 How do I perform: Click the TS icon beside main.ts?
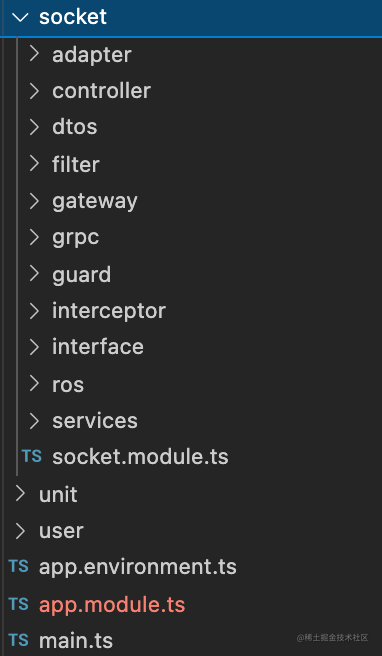(18, 640)
